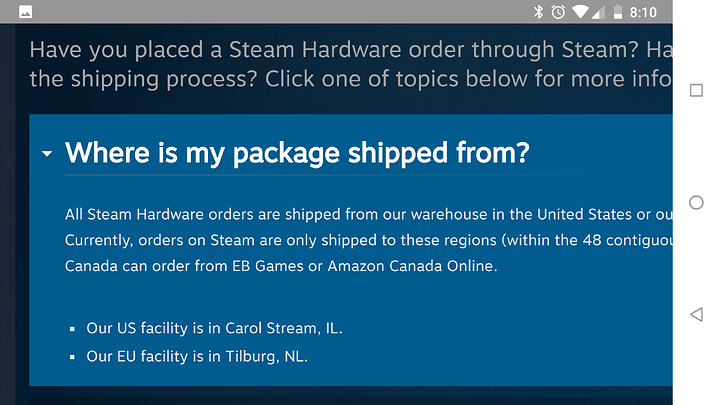The width and height of the screenshot is (720, 405).
Task: Click the first paragraph line about warehouse shipping
Action: [x=369, y=214]
